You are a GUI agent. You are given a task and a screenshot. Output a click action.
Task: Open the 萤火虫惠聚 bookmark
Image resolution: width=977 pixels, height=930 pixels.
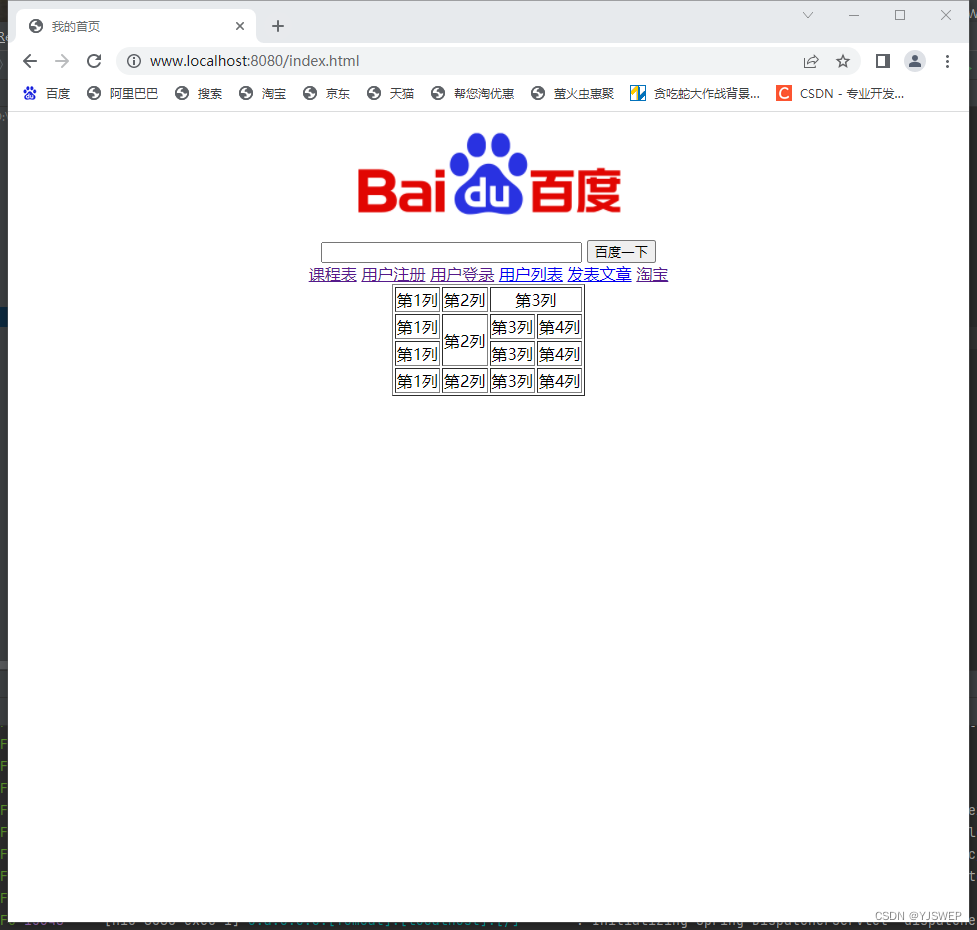click(x=573, y=93)
